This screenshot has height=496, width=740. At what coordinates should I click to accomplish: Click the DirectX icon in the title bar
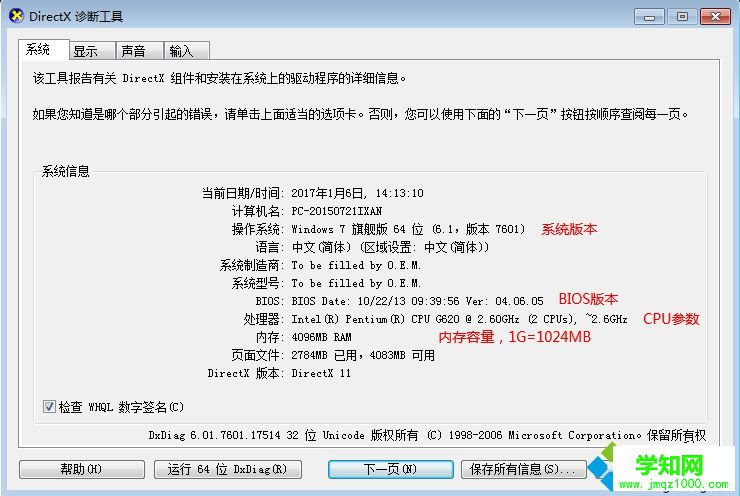[x=16, y=16]
